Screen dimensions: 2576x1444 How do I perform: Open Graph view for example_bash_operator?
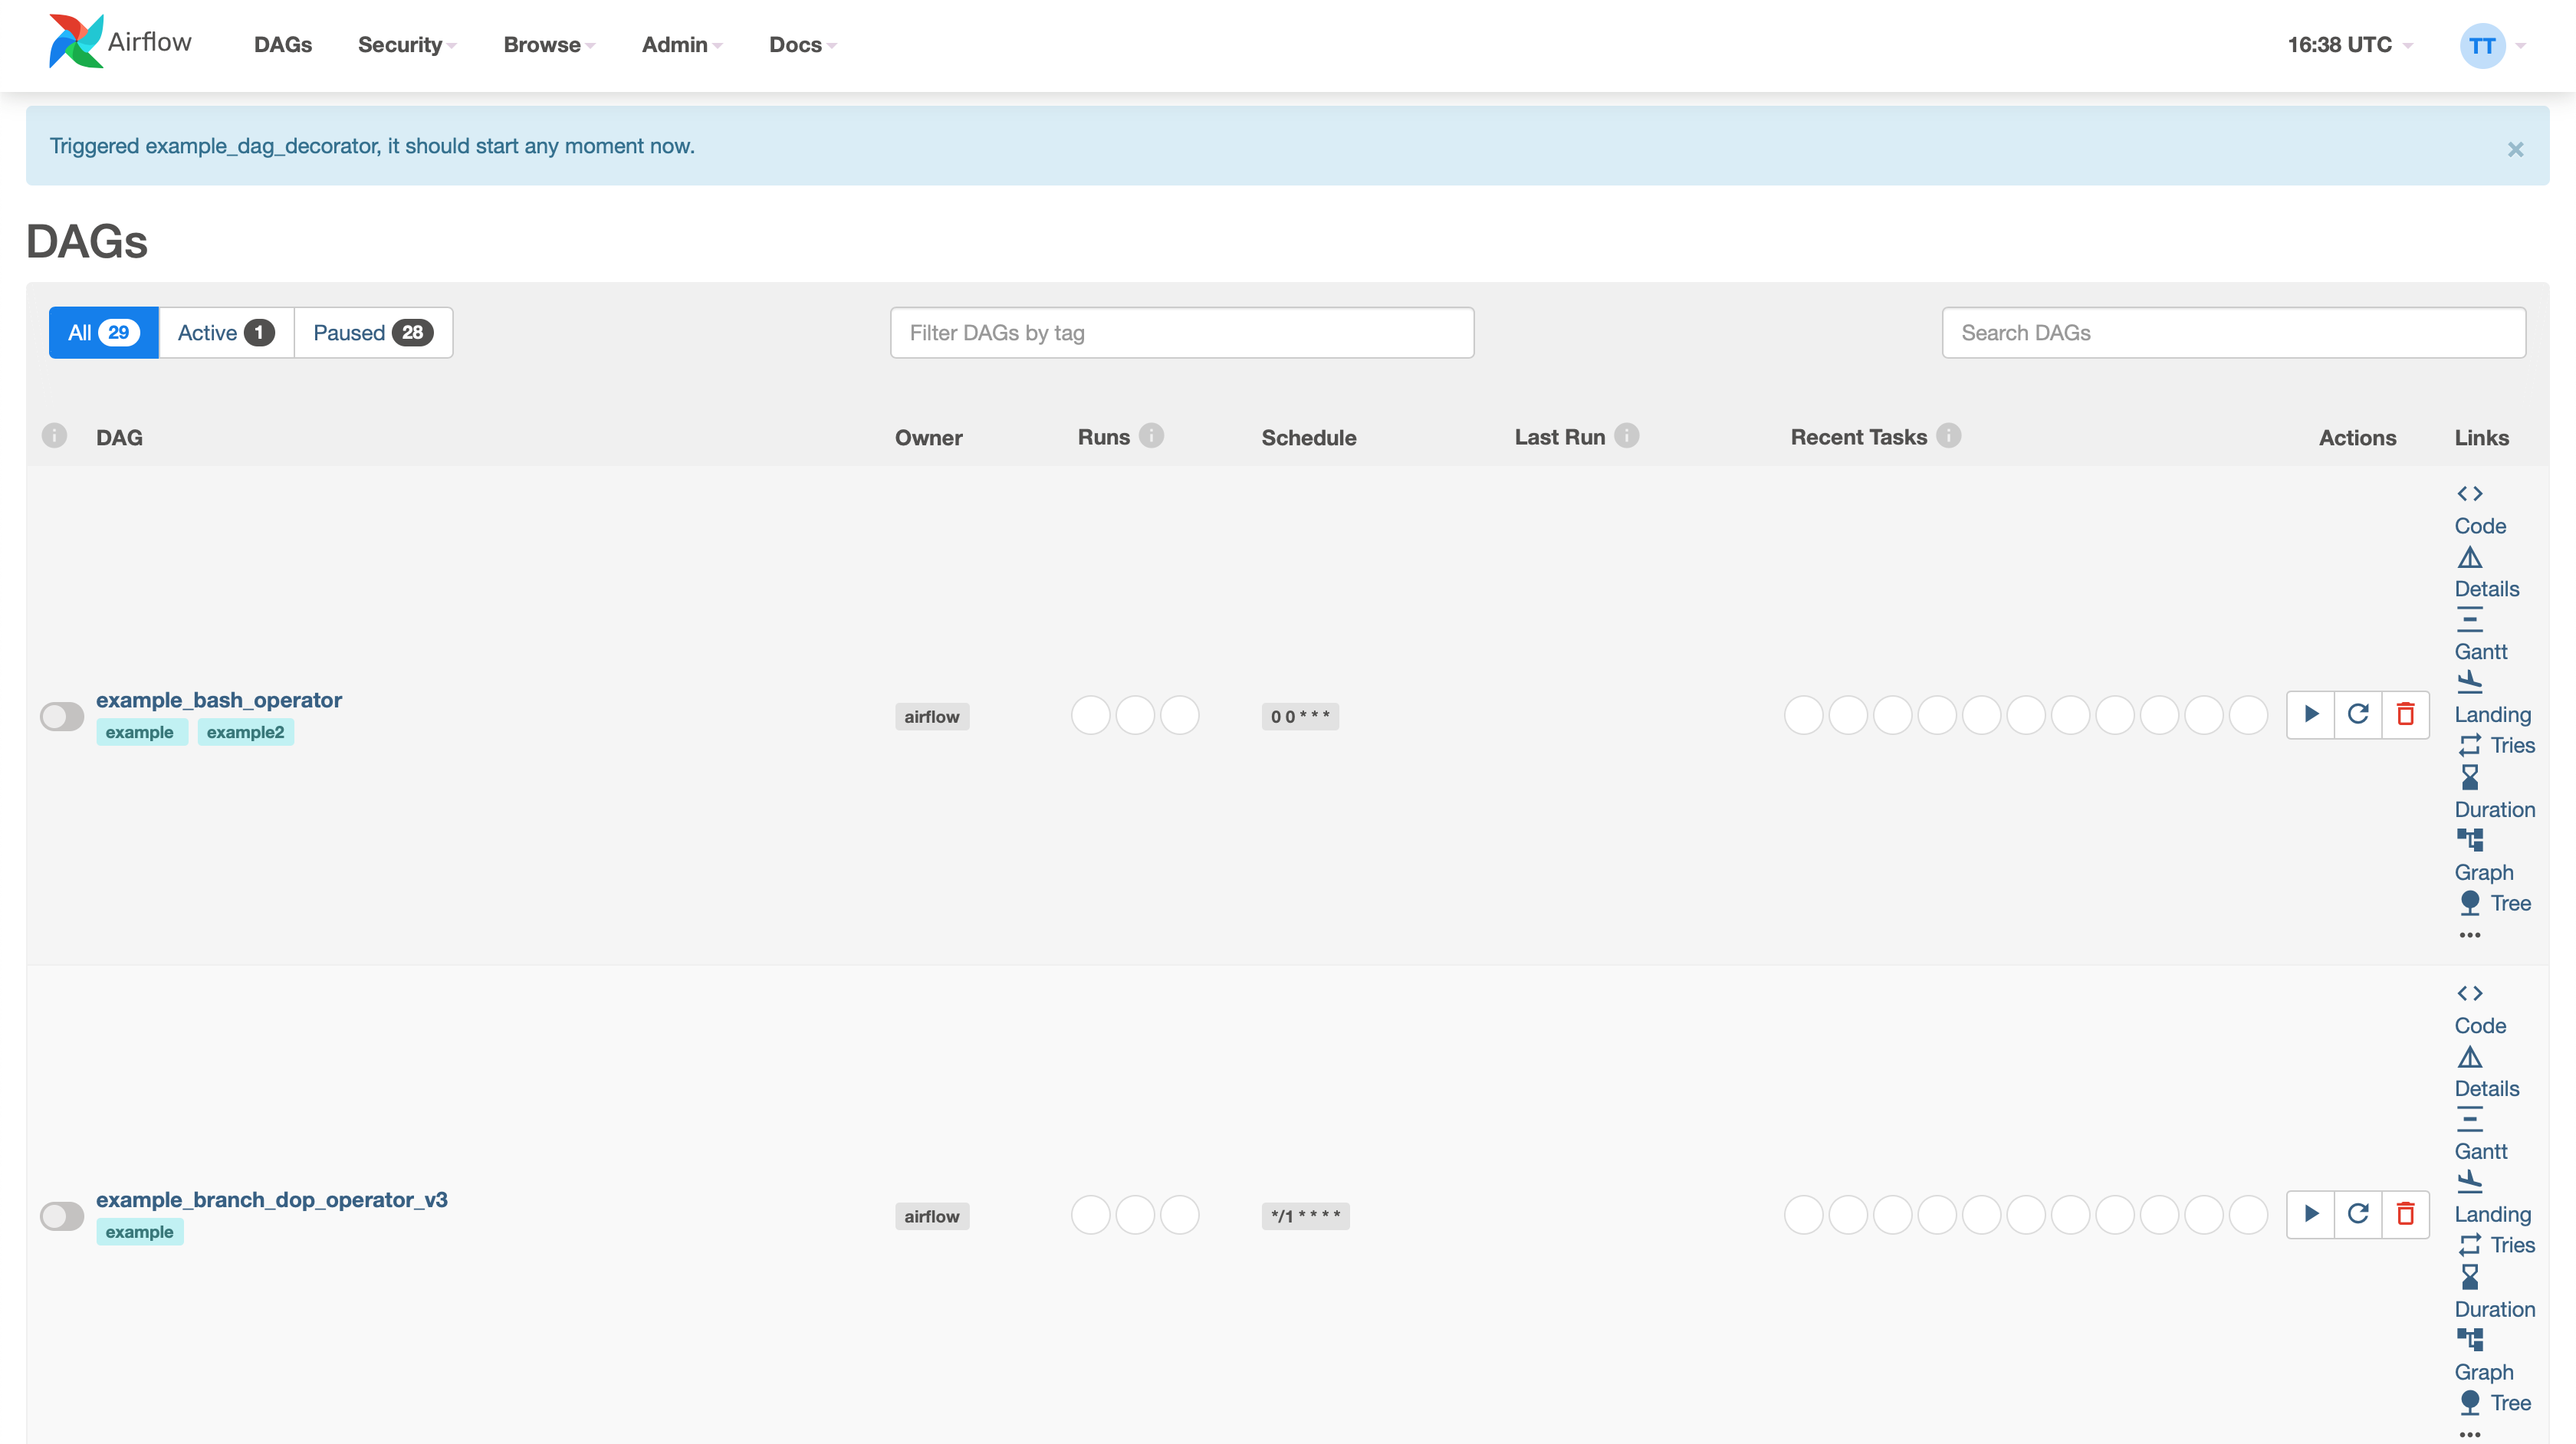(x=2483, y=872)
